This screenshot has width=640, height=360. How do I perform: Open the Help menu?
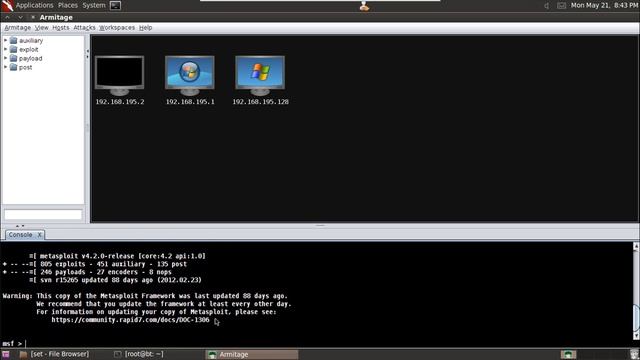(145, 28)
